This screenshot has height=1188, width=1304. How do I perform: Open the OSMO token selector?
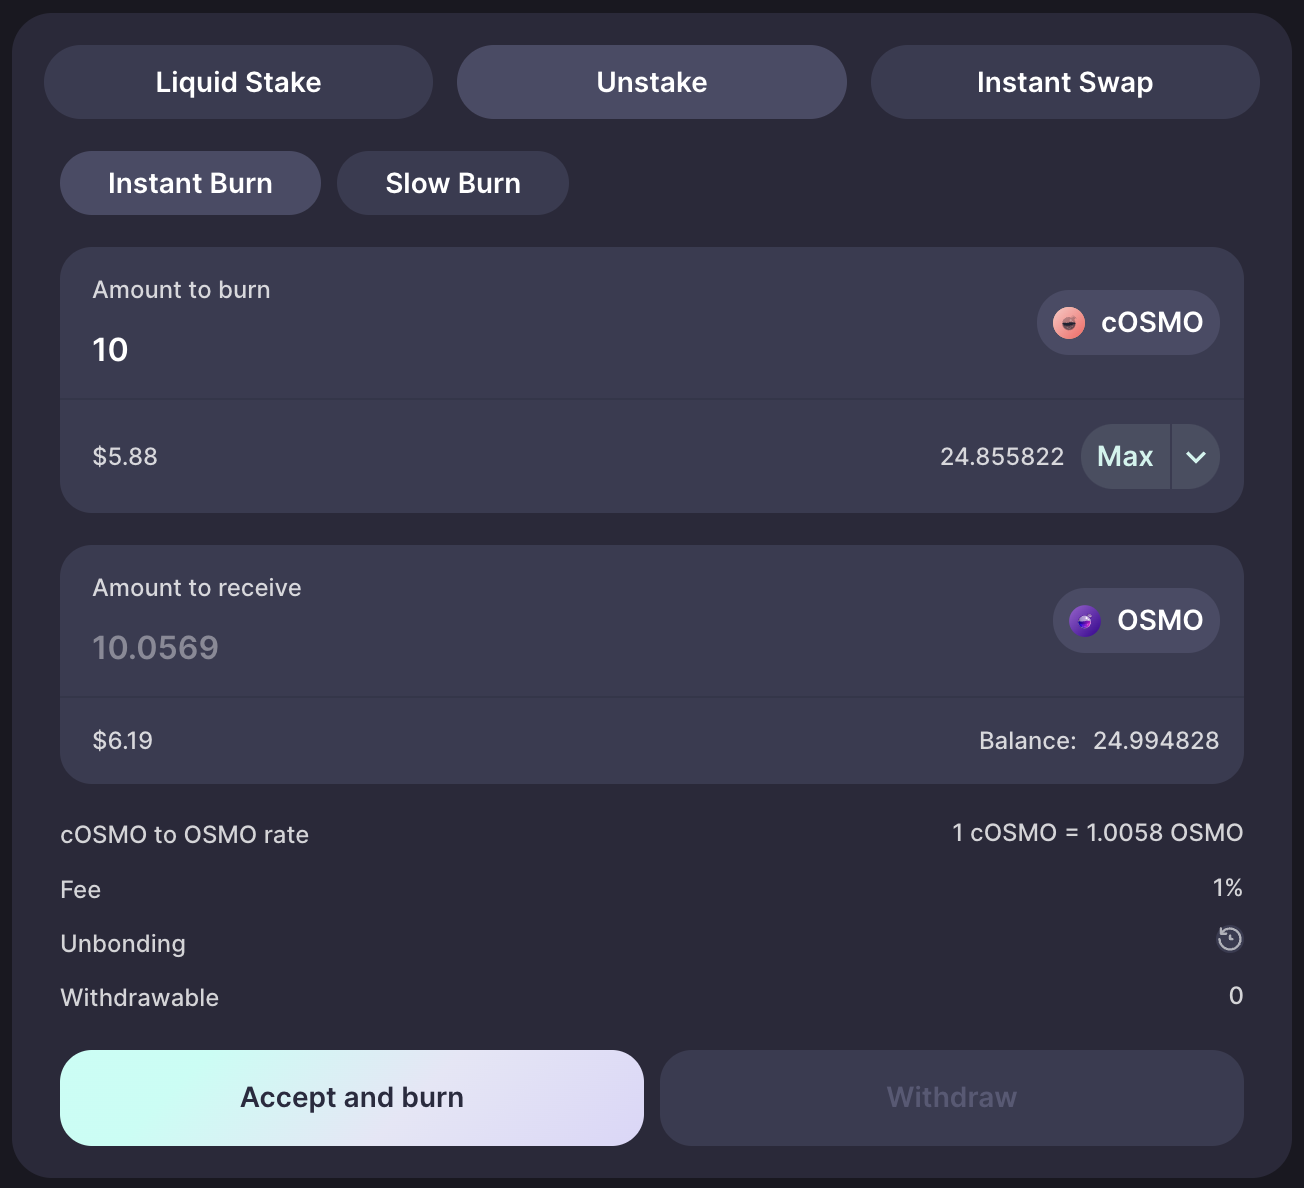(1136, 621)
